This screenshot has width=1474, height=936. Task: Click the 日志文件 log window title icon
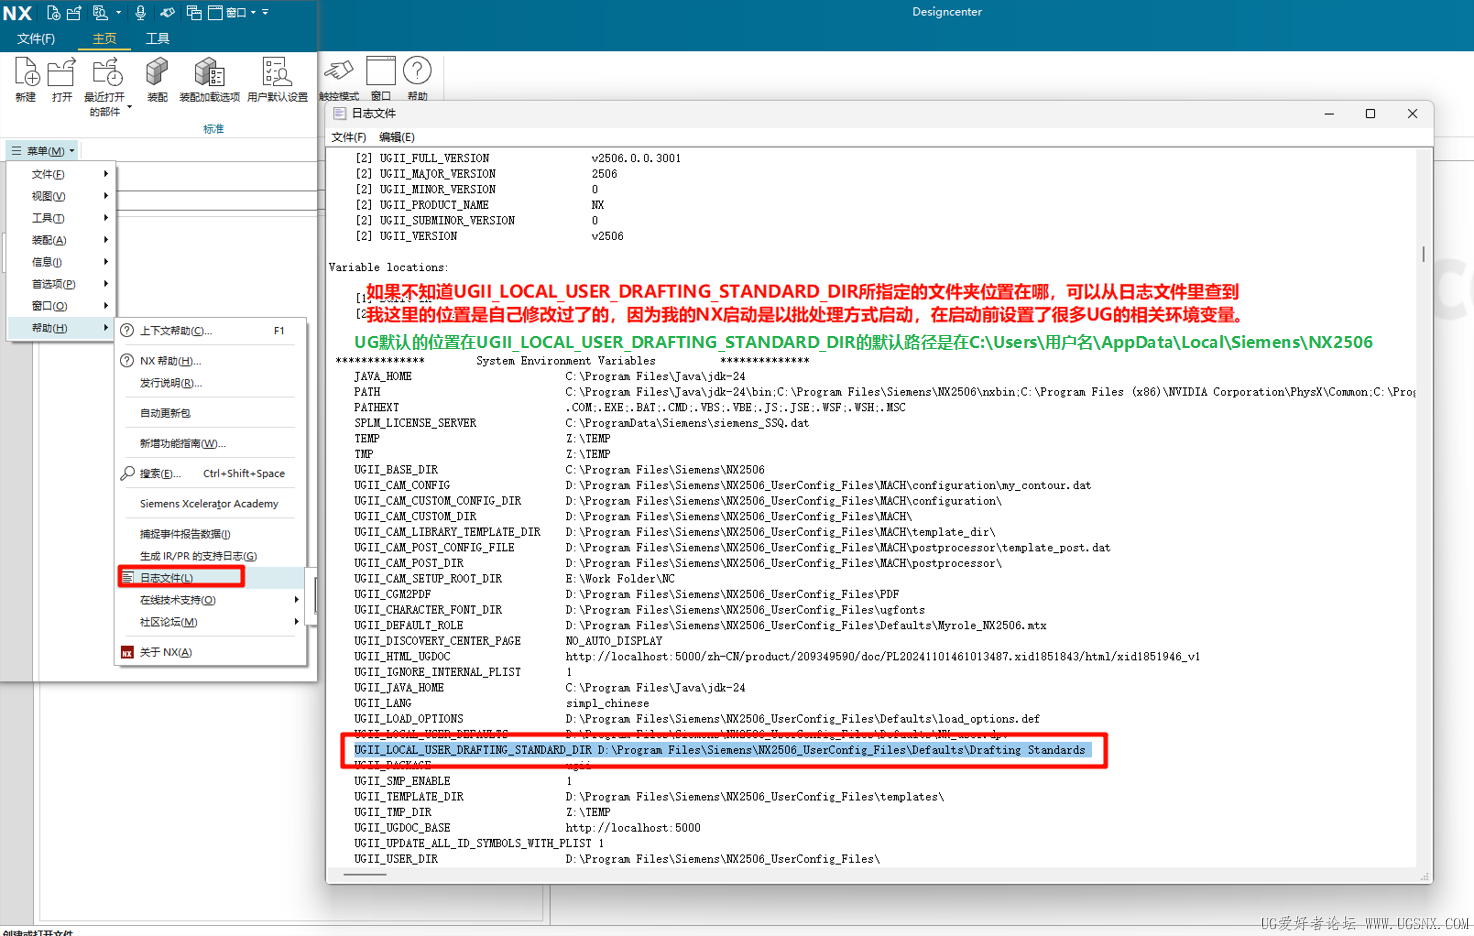point(339,114)
